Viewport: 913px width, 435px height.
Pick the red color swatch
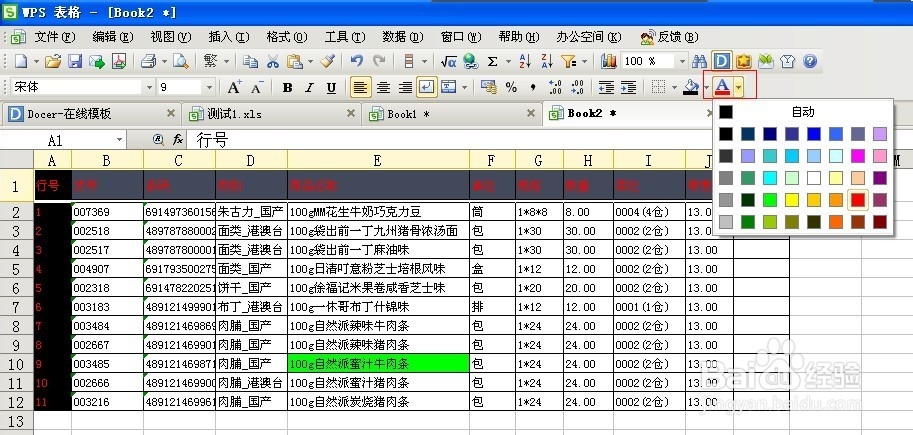[x=858, y=200]
